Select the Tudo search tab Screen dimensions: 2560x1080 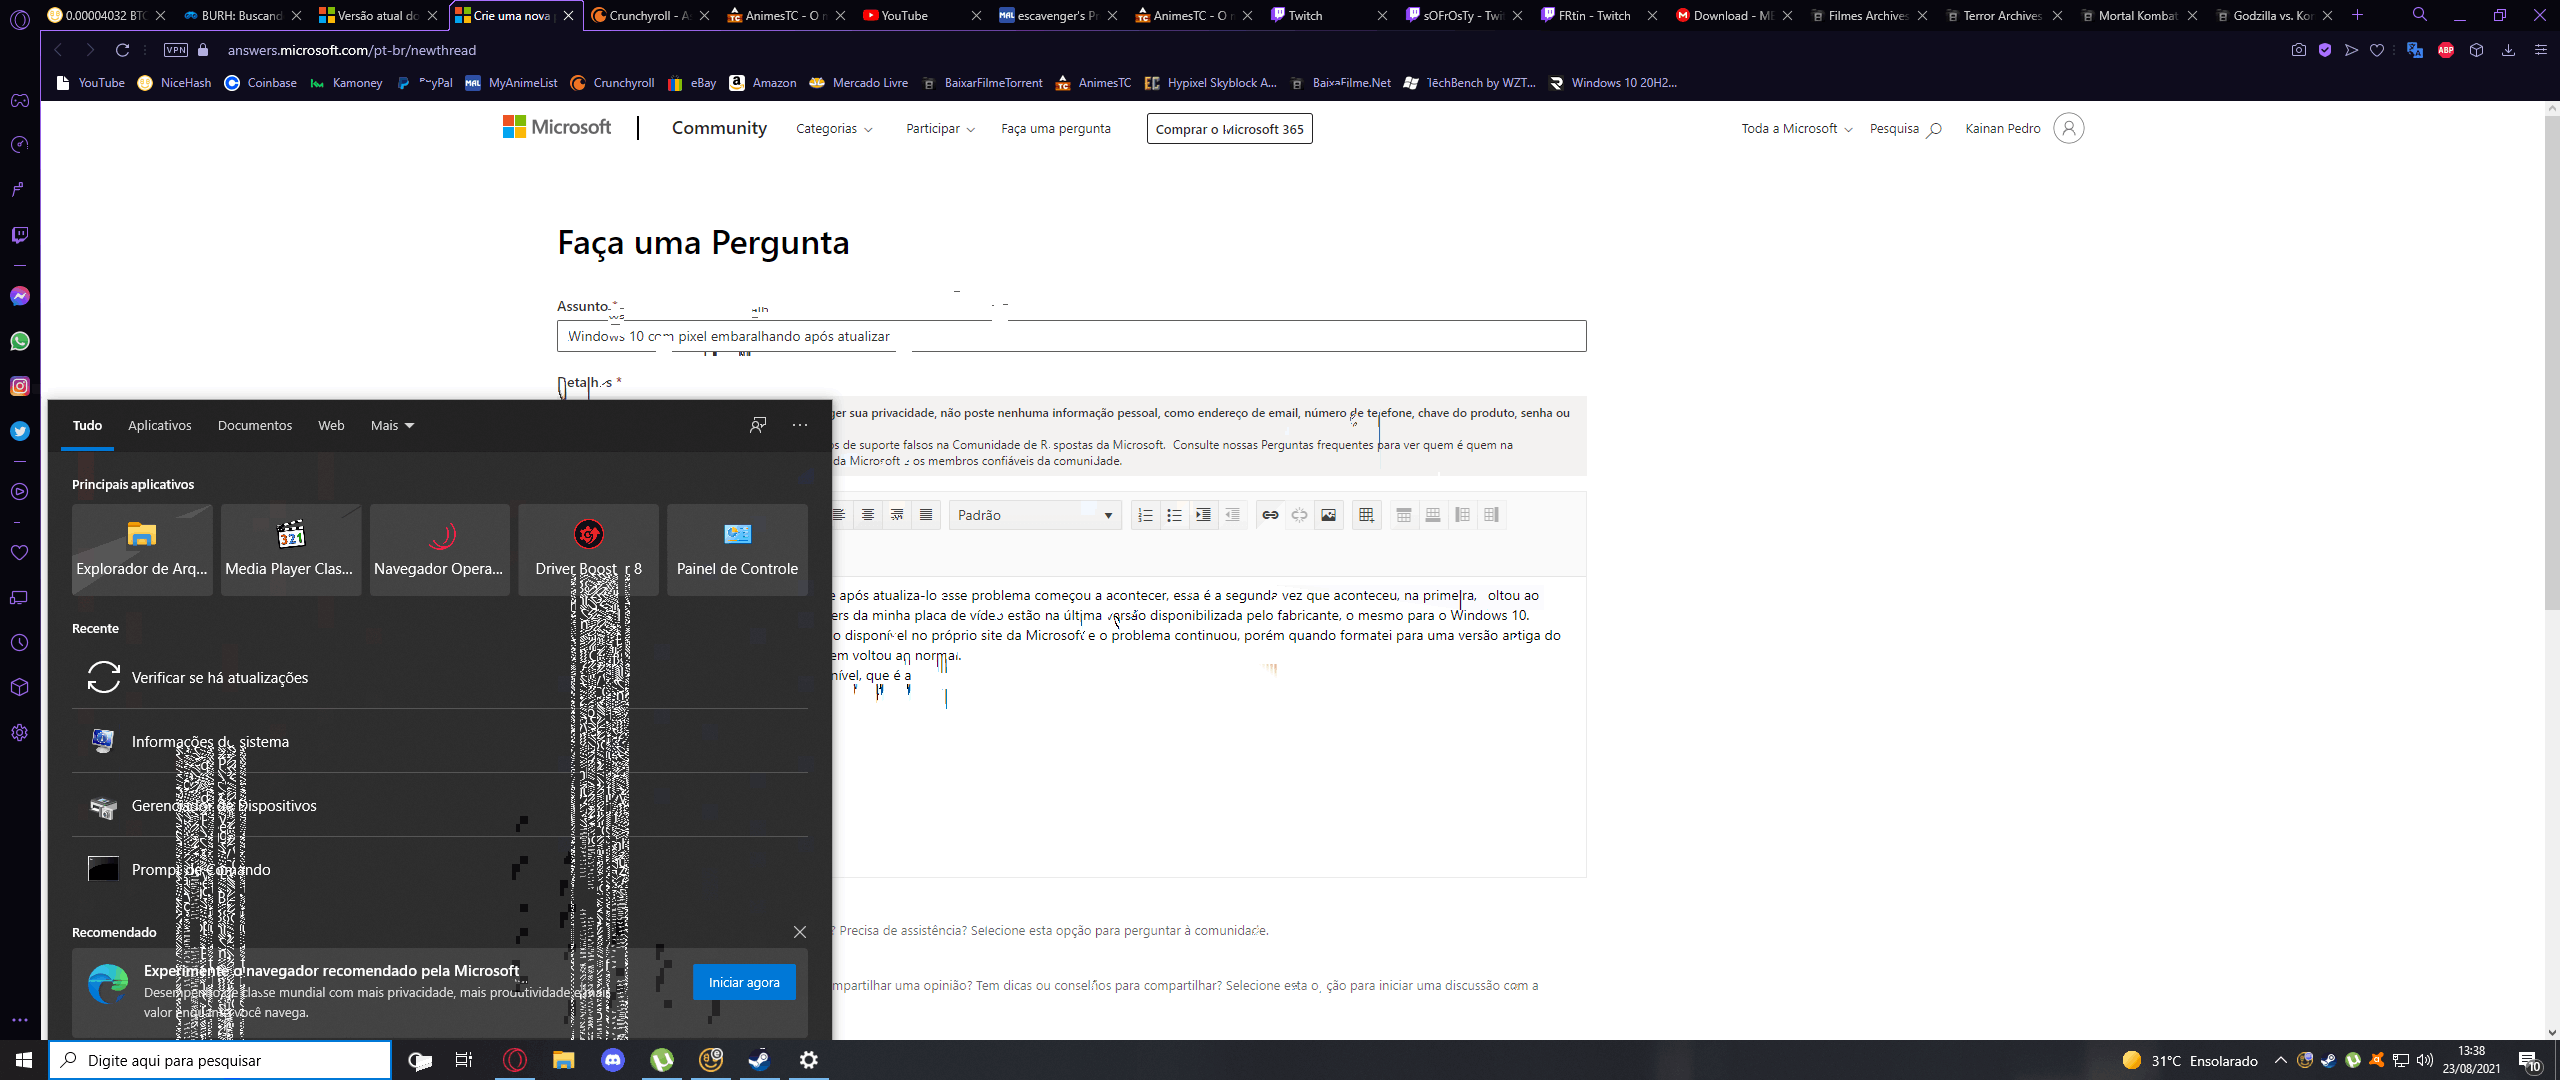[87, 426]
